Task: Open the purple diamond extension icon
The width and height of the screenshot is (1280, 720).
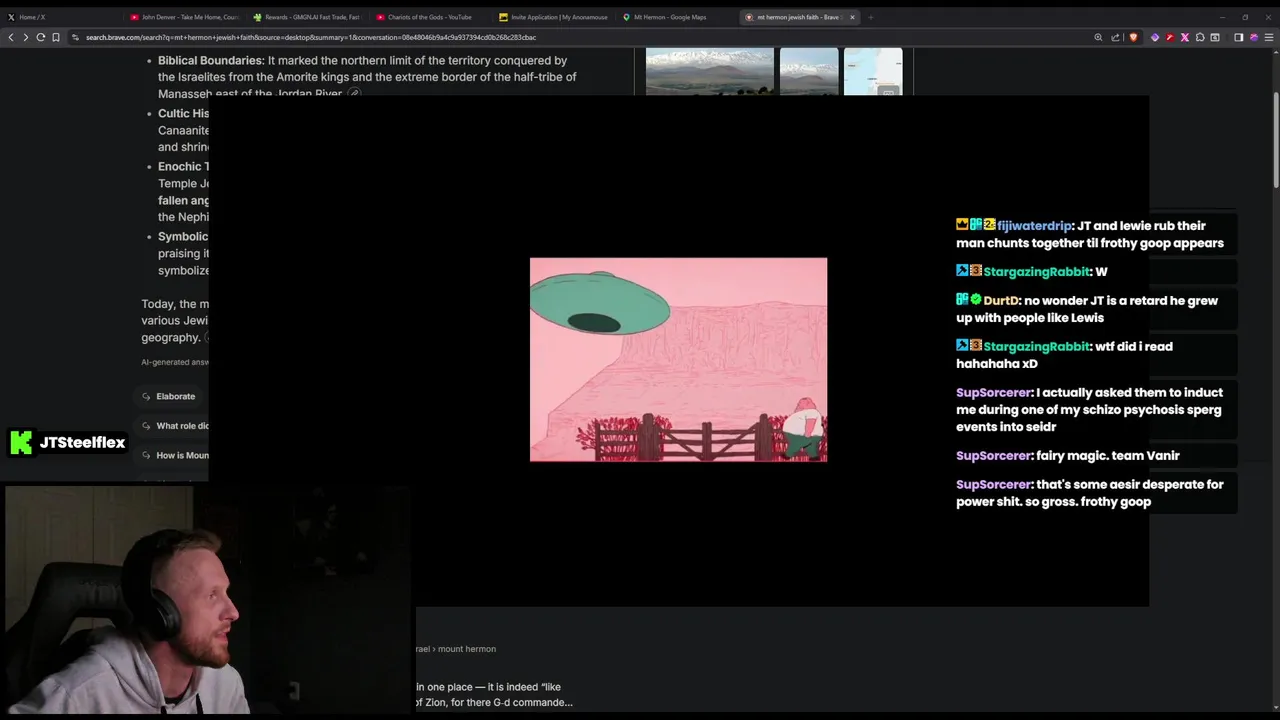Action: (1155, 37)
